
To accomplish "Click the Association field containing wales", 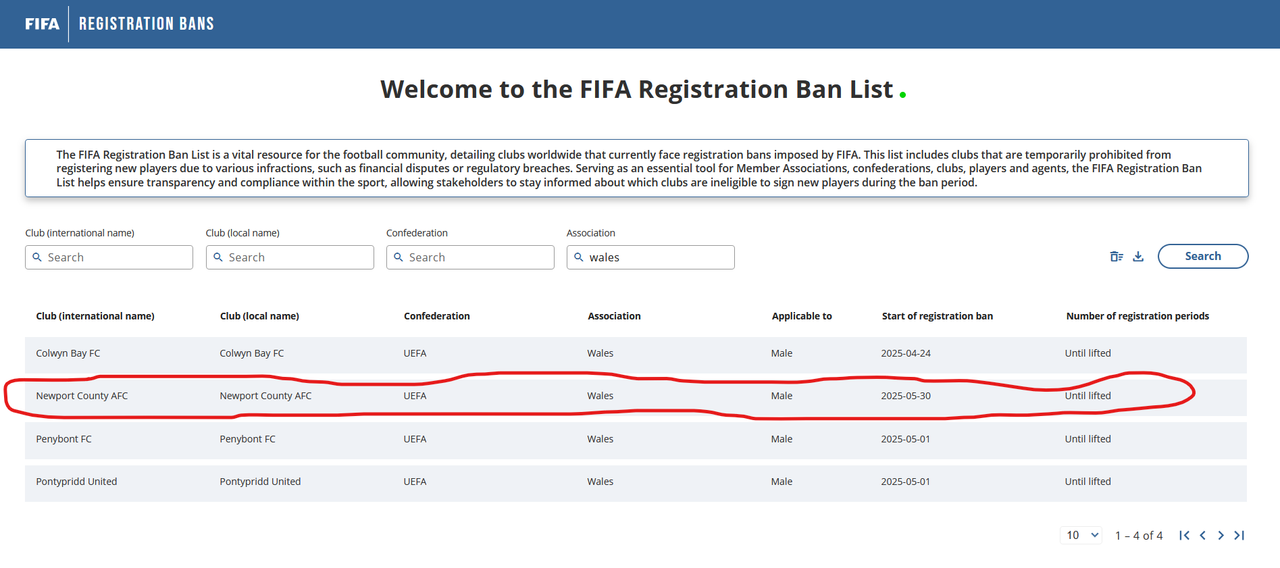I will 651,257.
